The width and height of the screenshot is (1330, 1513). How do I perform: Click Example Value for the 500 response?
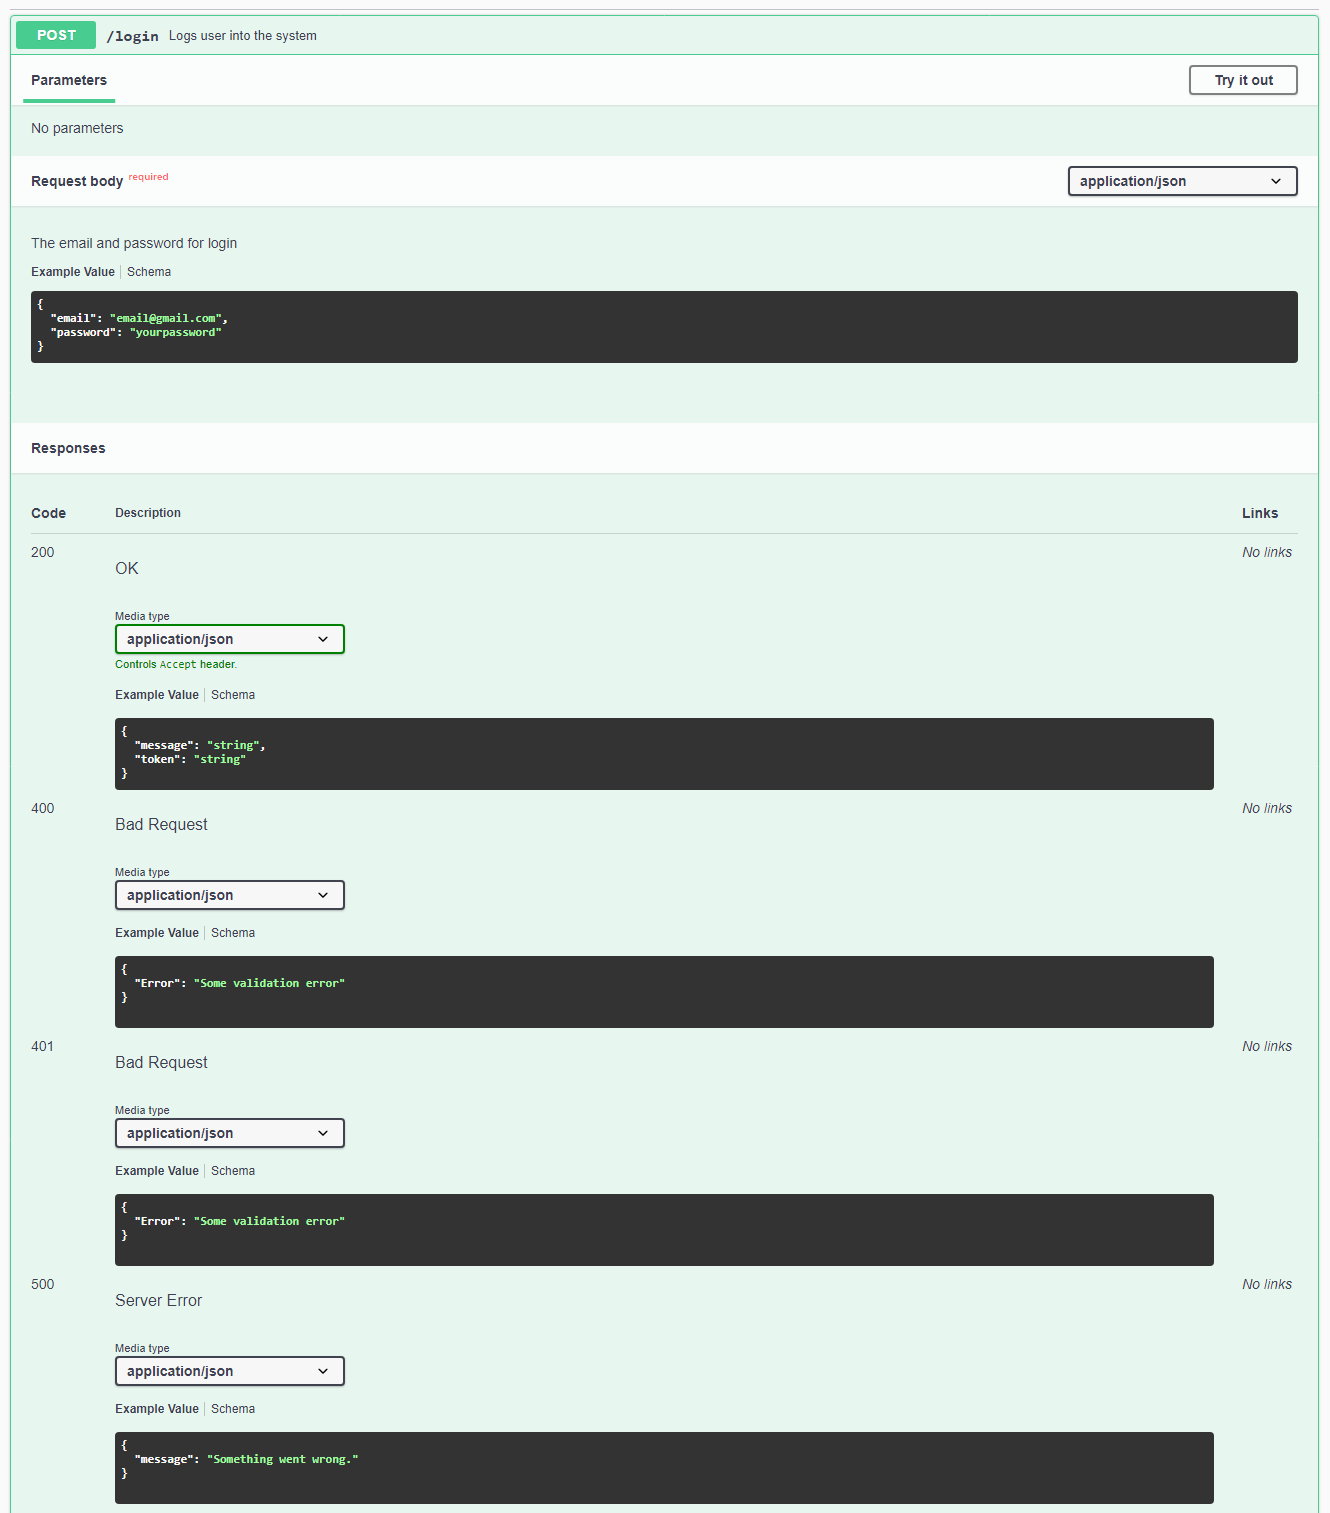point(156,1408)
